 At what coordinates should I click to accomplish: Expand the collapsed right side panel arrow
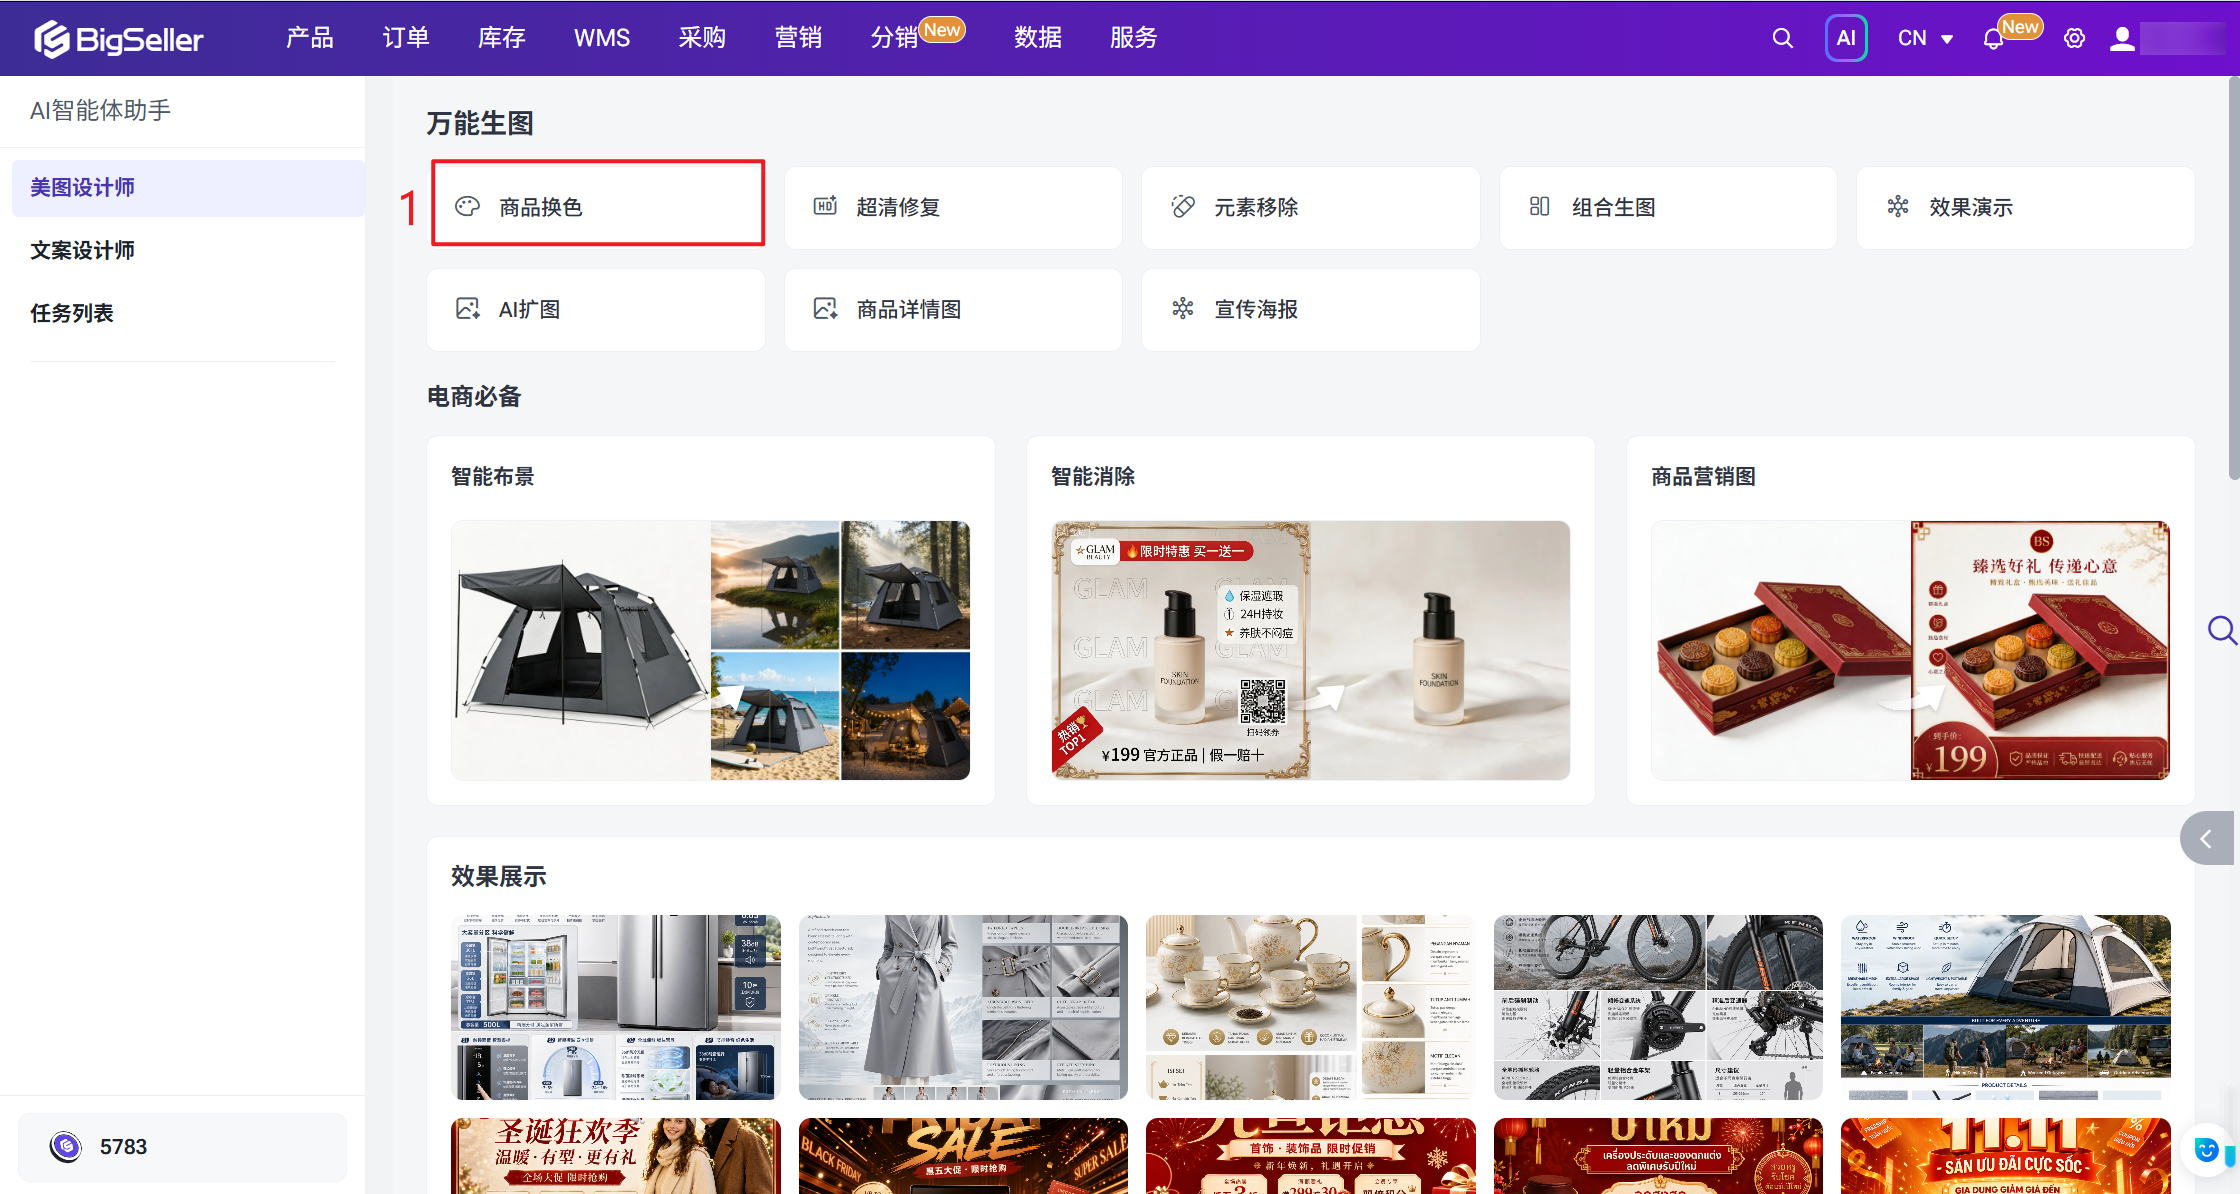tap(2207, 838)
